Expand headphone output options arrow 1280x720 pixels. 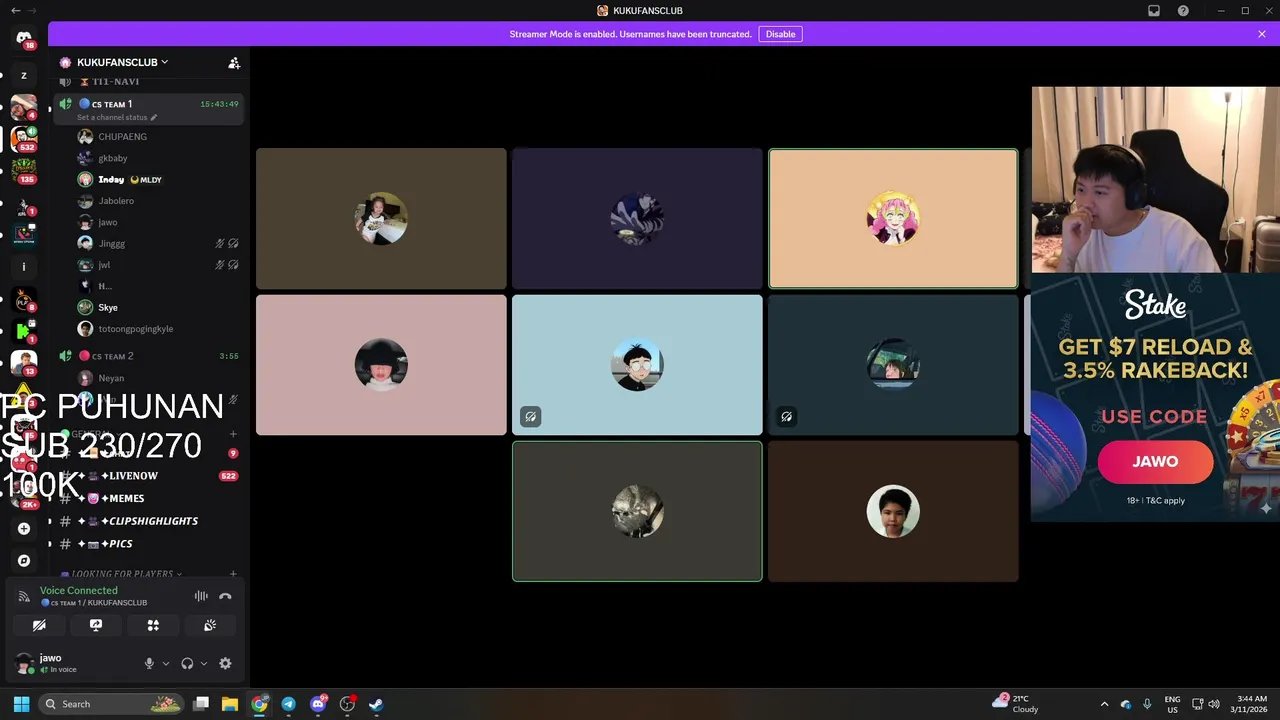pyautogui.click(x=204, y=663)
